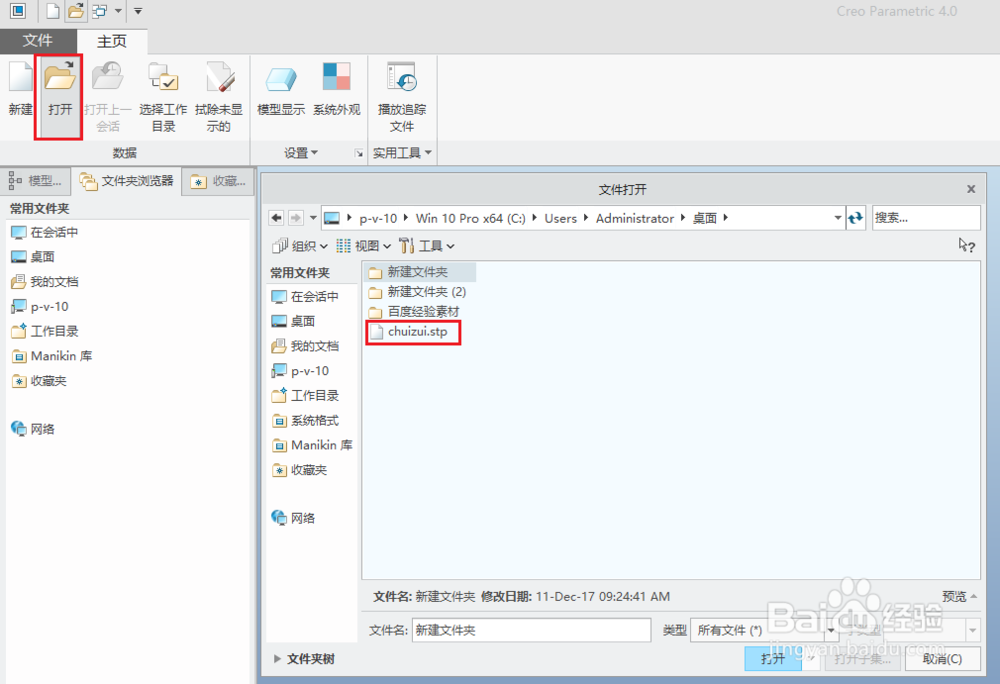This screenshot has height=684, width=1000.
Task: Select the chuizui.stp file
Action: 409,331
